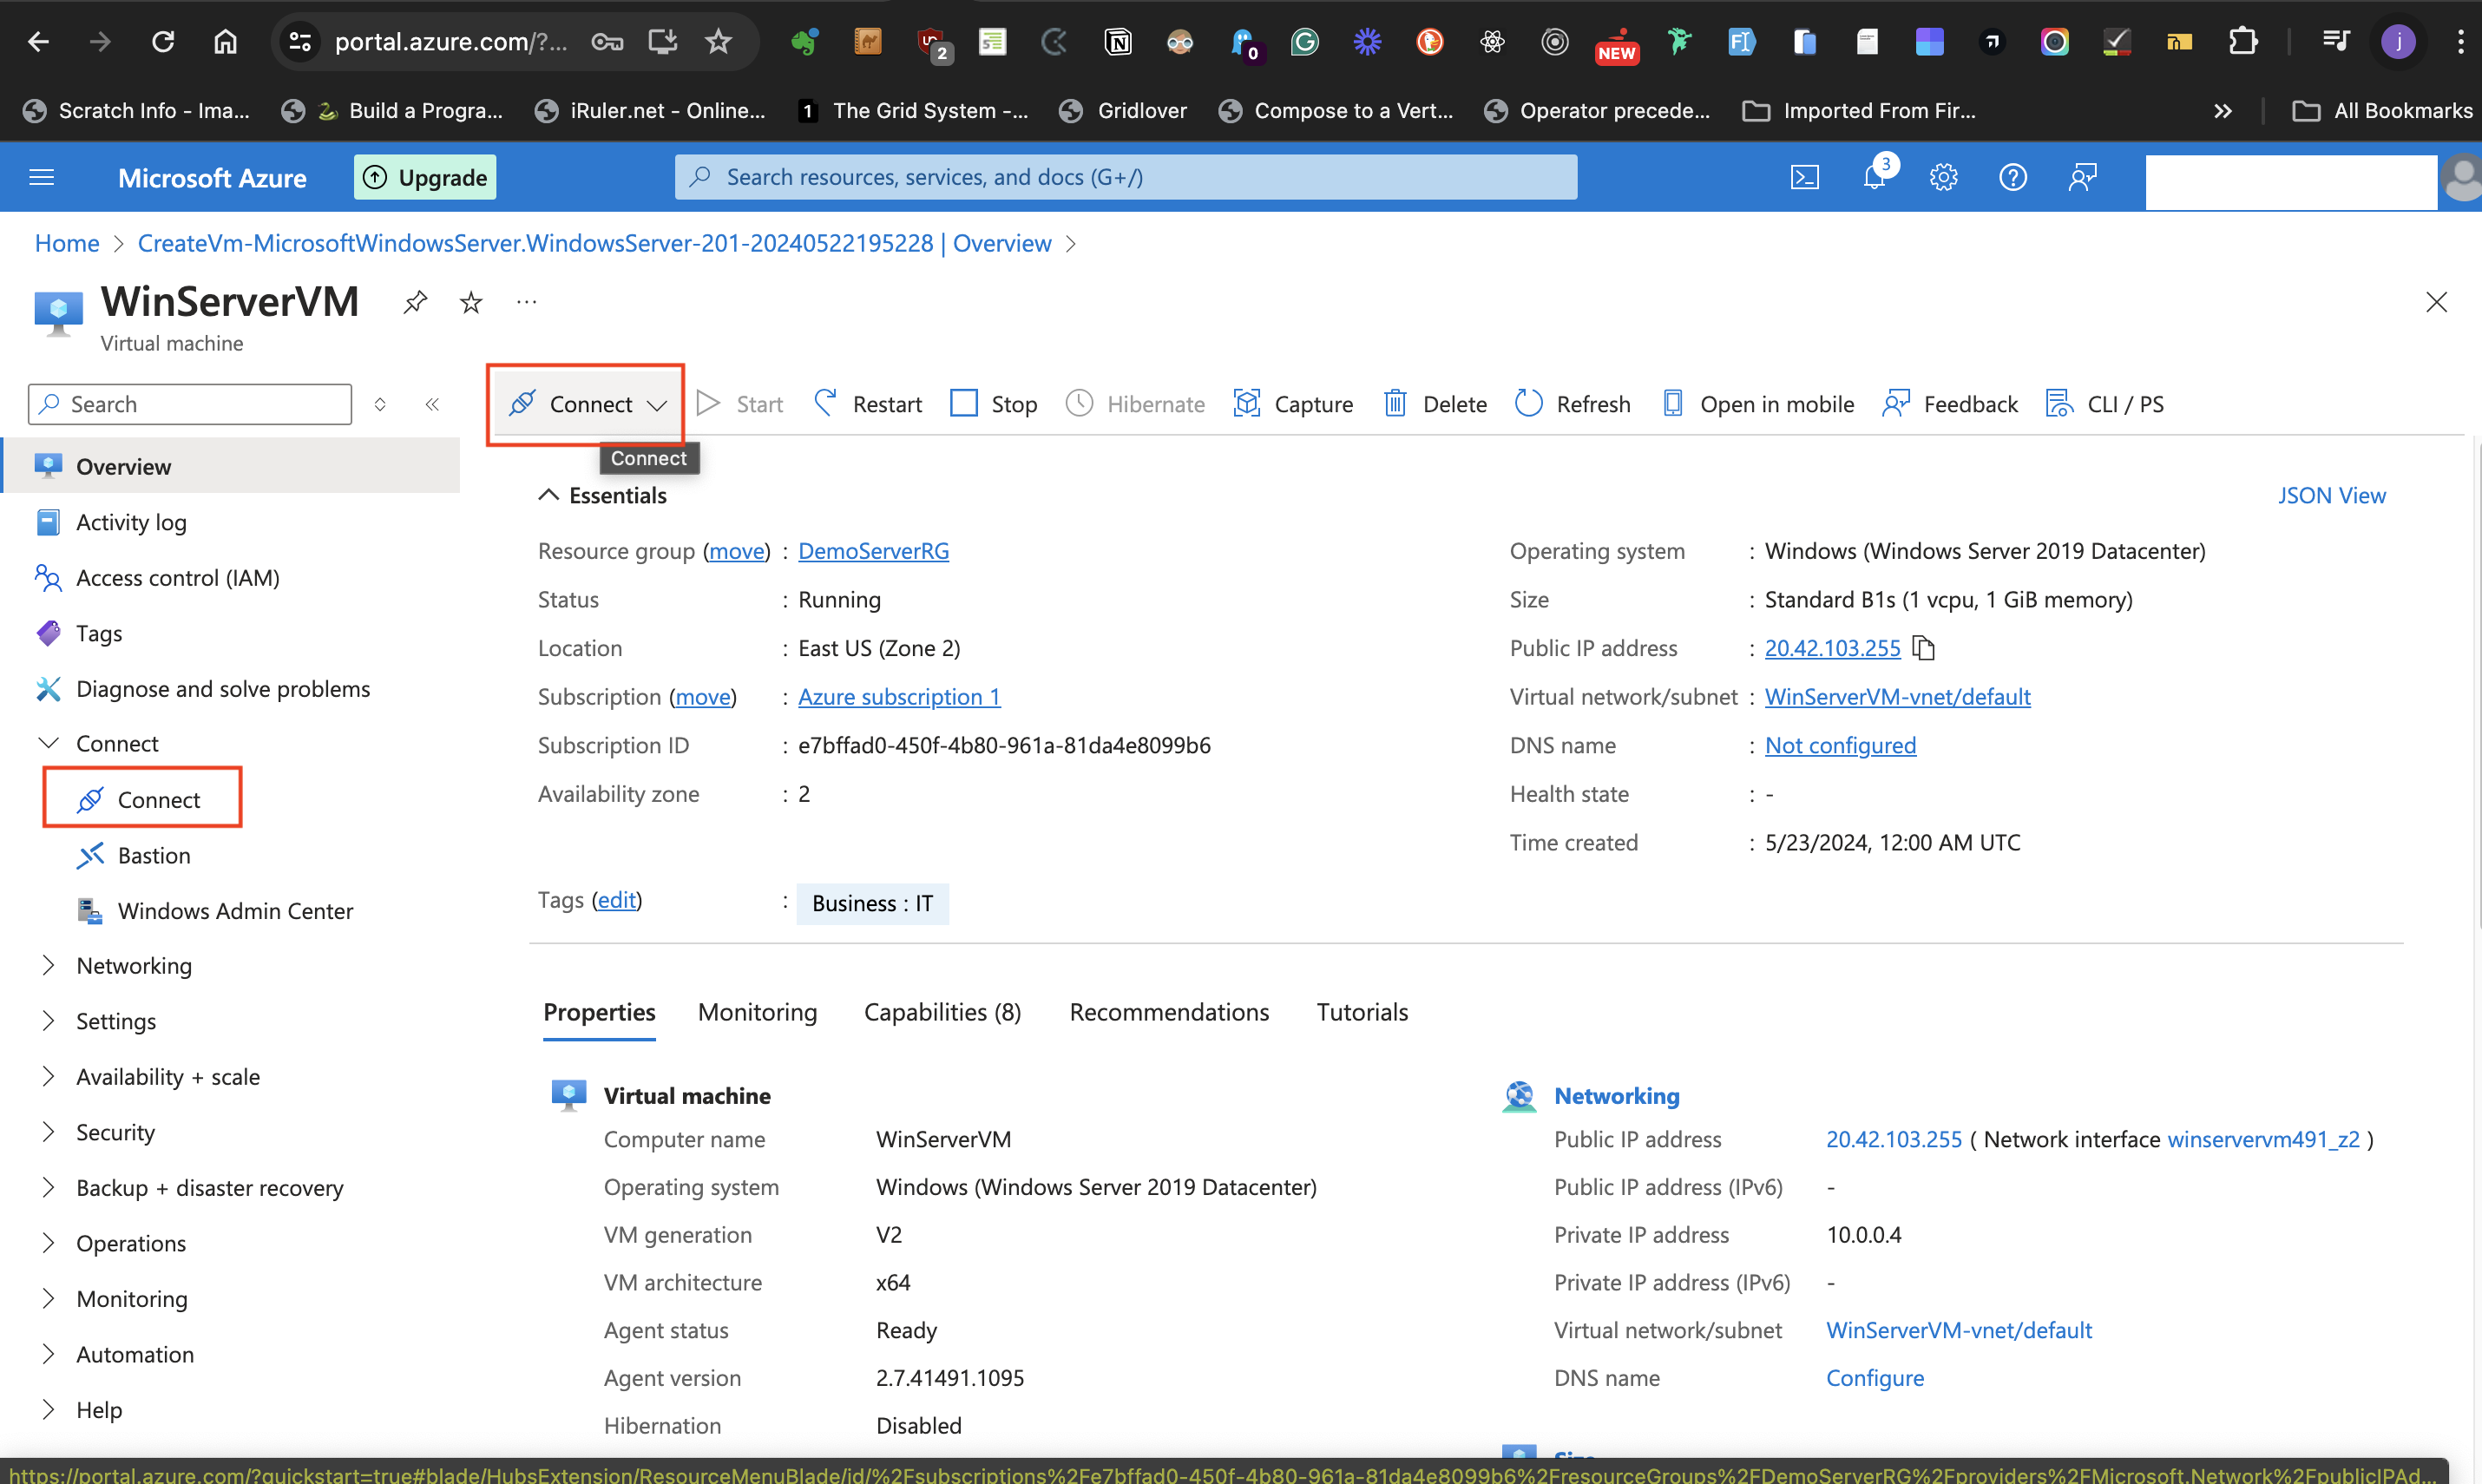The height and width of the screenshot is (1484, 2482).
Task: Pin WinServerVM to dashboard
Action: pyautogui.click(x=415, y=302)
